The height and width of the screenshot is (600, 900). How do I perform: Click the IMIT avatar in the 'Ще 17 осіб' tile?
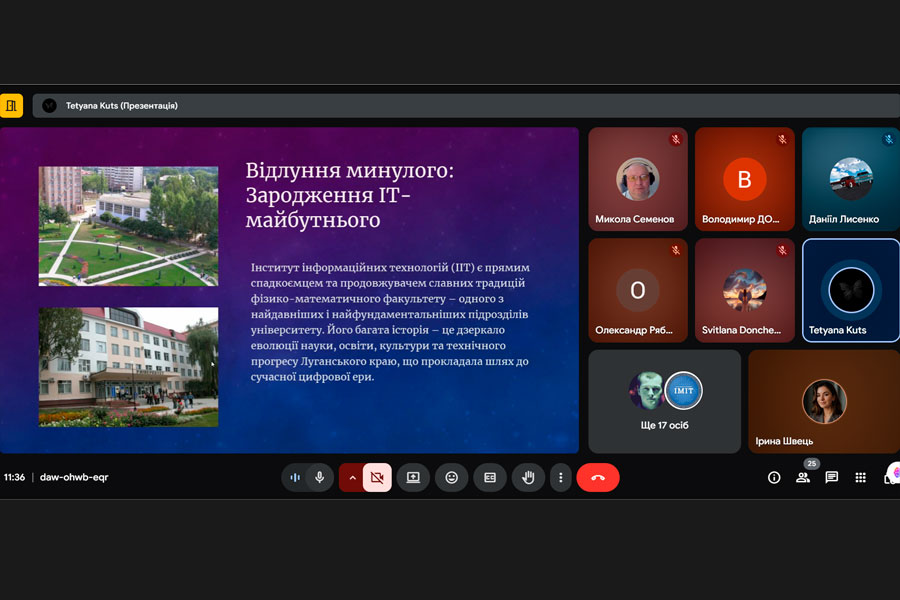(683, 390)
